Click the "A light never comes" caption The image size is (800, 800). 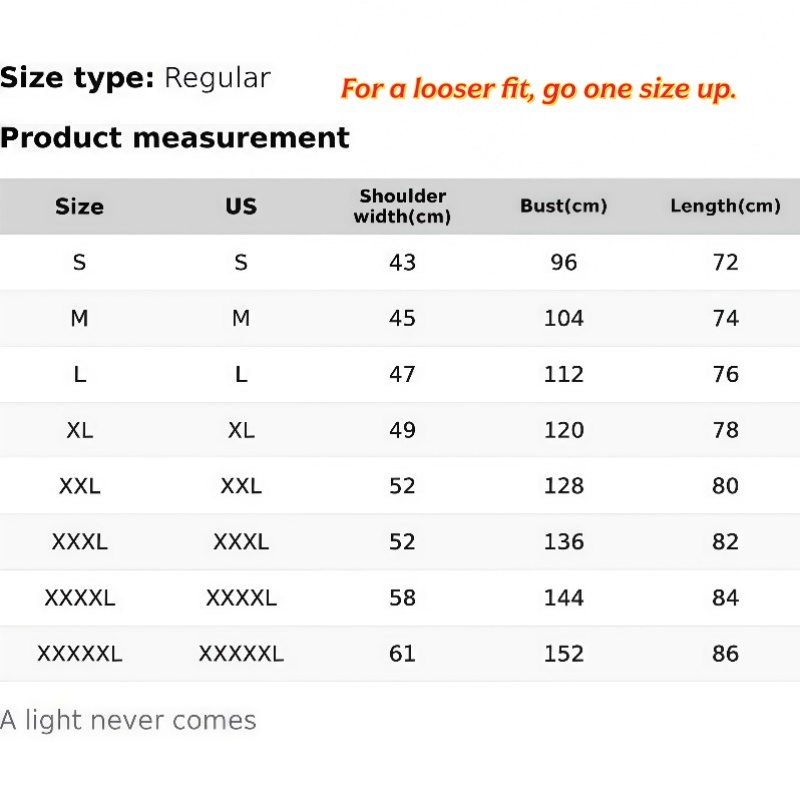coord(128,720)
